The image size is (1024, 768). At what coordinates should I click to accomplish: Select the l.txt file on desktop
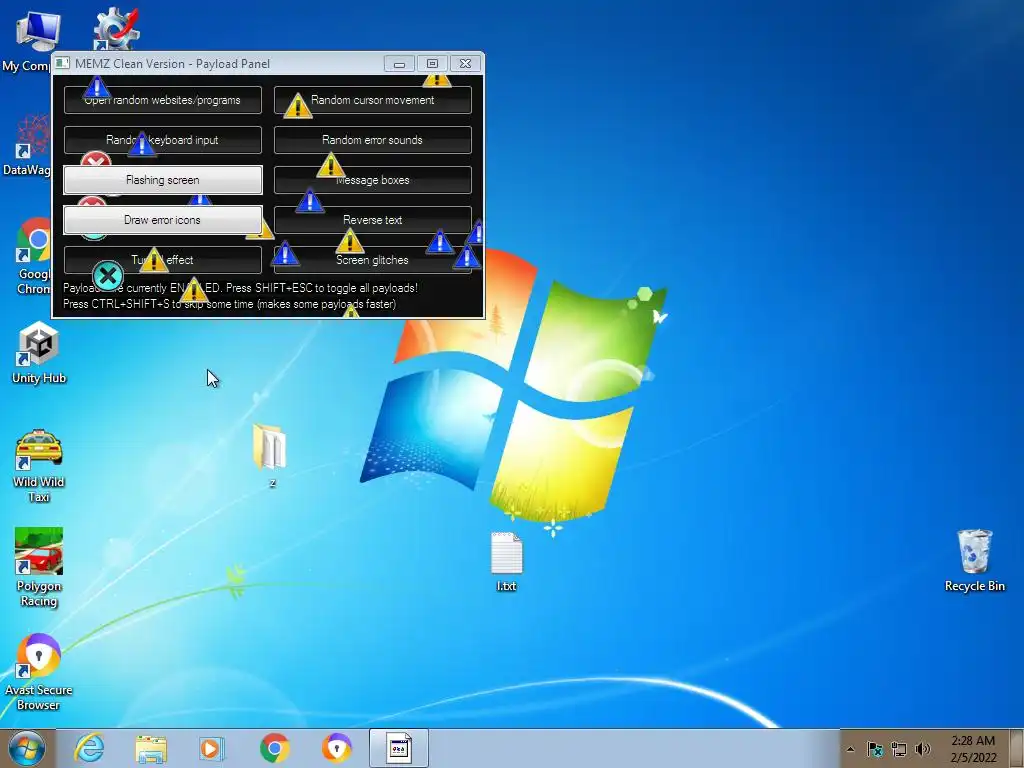506,562
